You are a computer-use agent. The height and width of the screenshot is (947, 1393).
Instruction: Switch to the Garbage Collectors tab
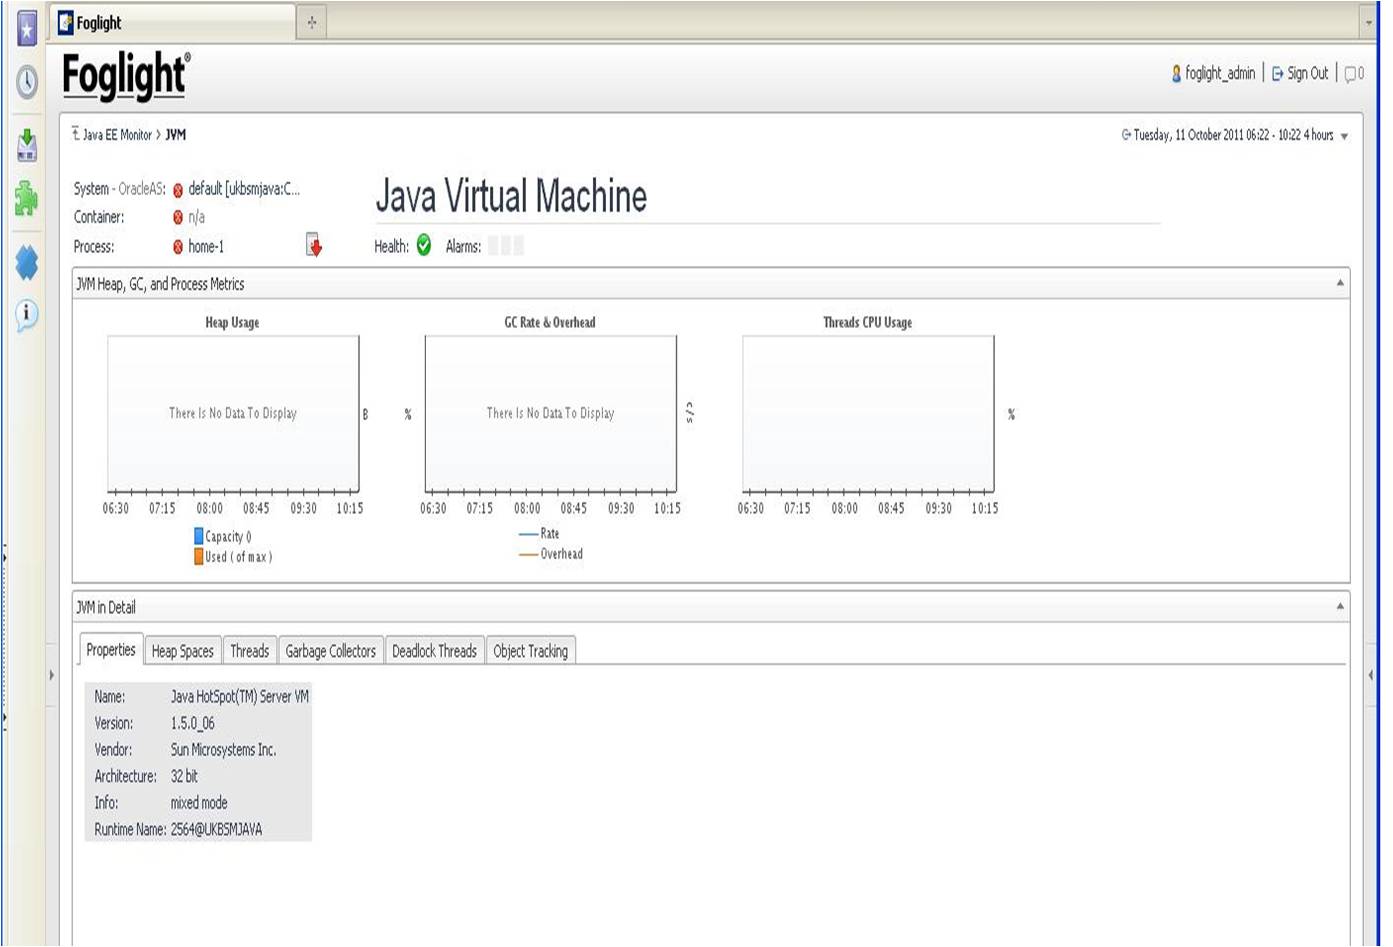click(331, 651)
